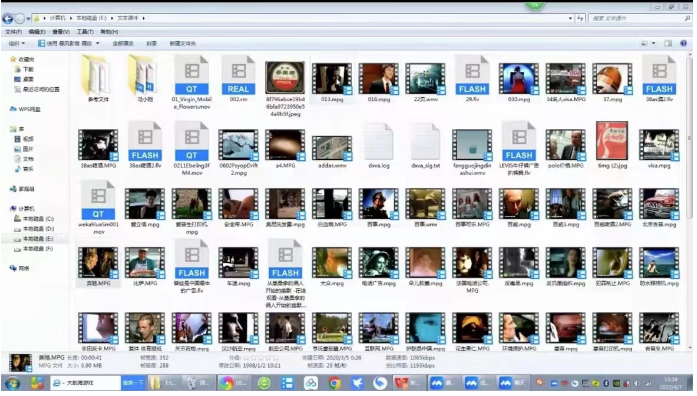Toggle the preview pane icon
Screen dimensions: 697x396
tap(668, 43)
